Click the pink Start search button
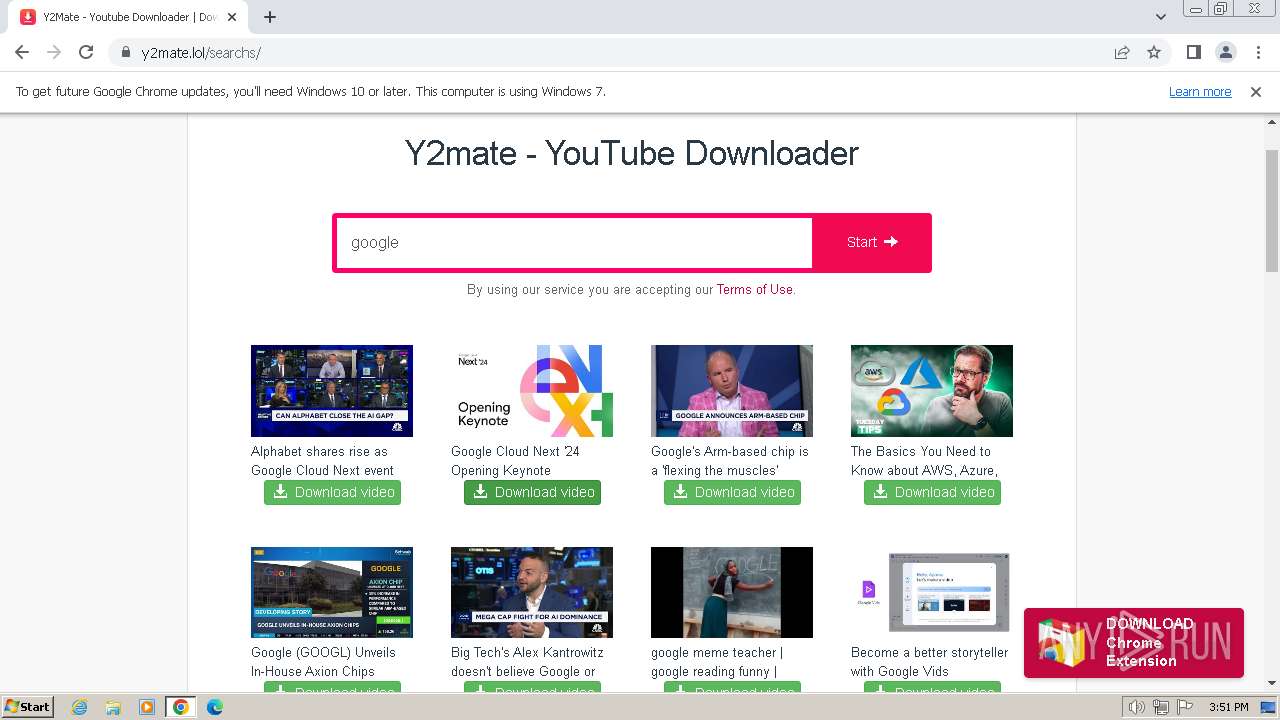The height and width of the screenshot is (720, 1280). [872, 243]
